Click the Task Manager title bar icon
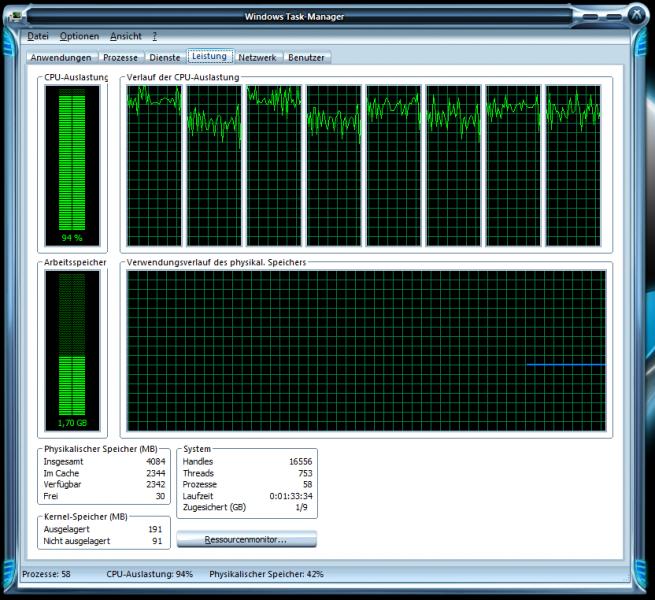Image resolution: width=655 pixels, height=600 pixels. [x=17, y=17]
